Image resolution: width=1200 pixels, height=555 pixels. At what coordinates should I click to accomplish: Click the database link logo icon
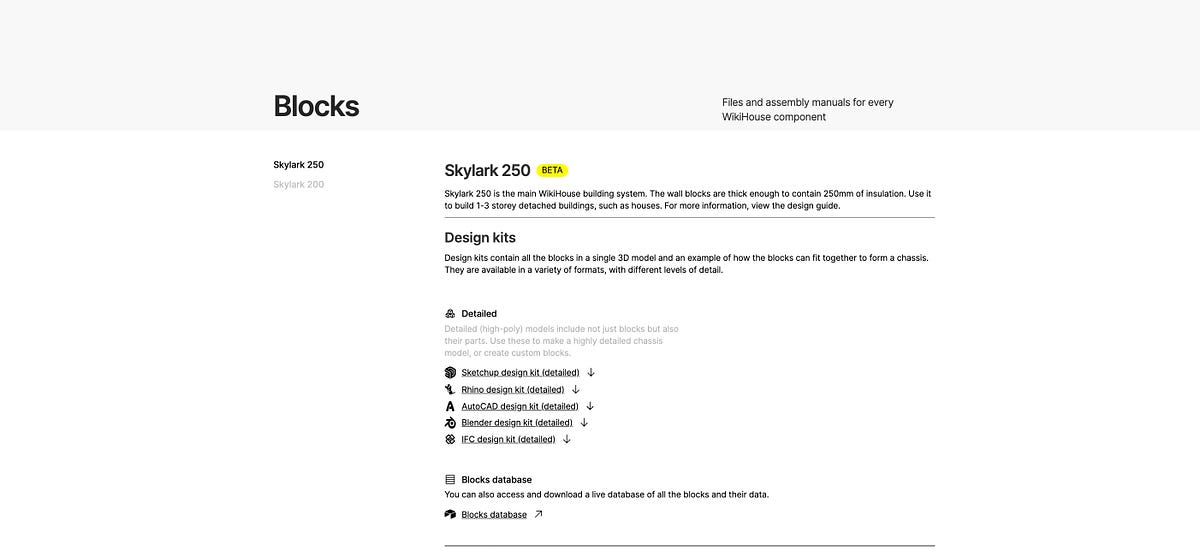pyautogui.click(x=450, y=514)
